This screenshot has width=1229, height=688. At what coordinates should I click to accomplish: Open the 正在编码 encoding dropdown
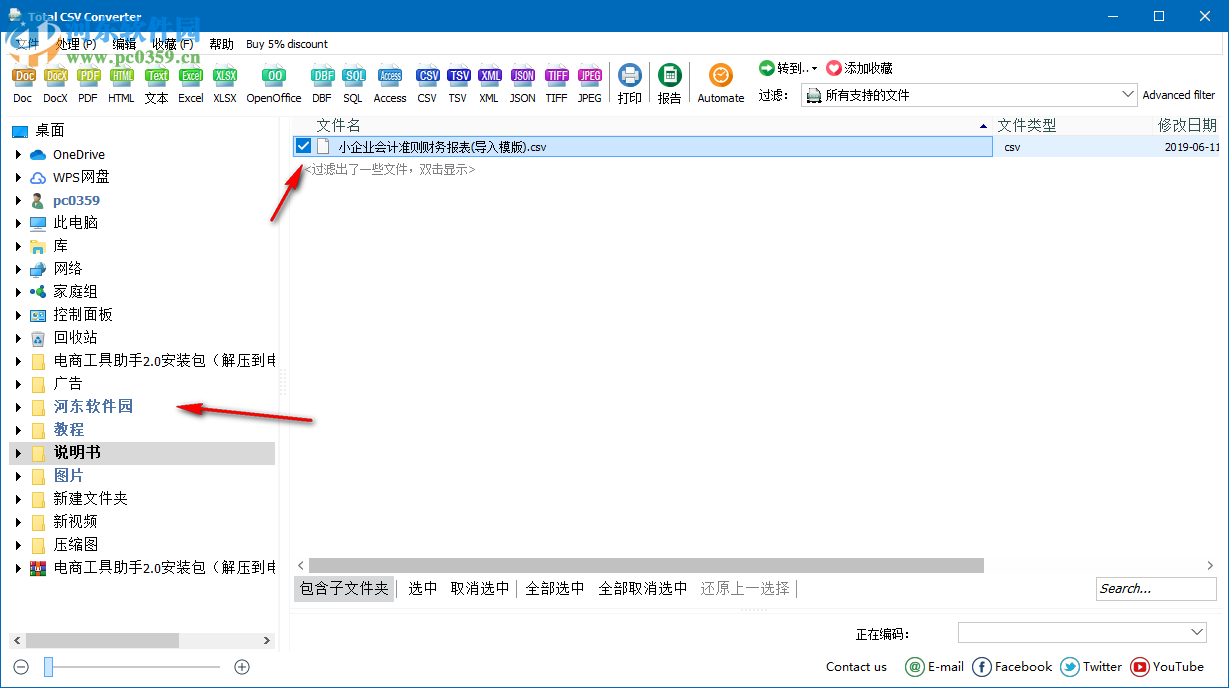[x=1195, y=631]
